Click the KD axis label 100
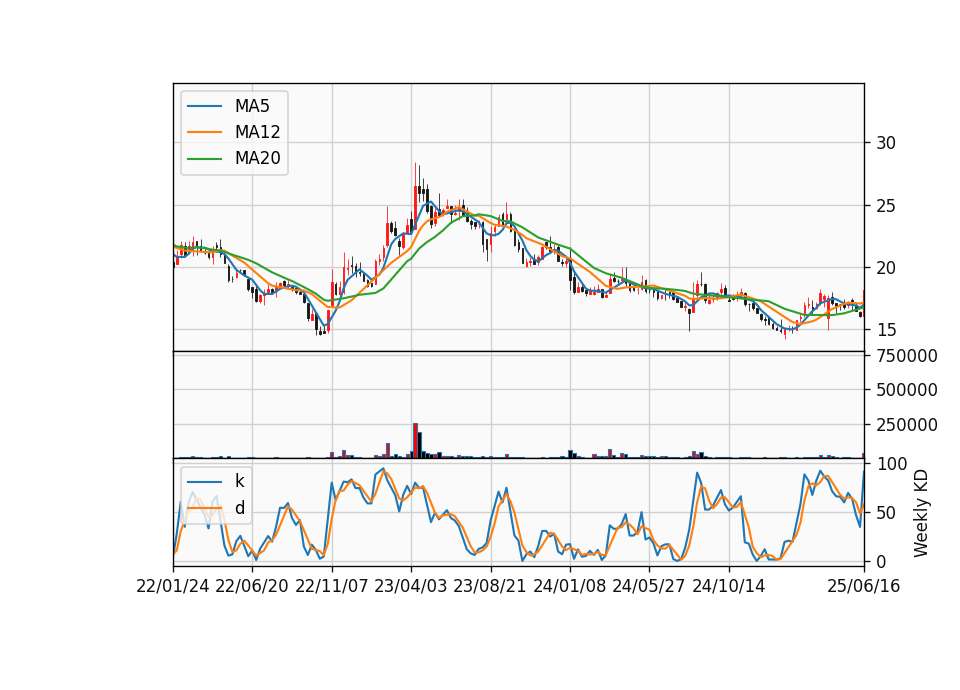The image size is (960, 690). pos(892,464)
